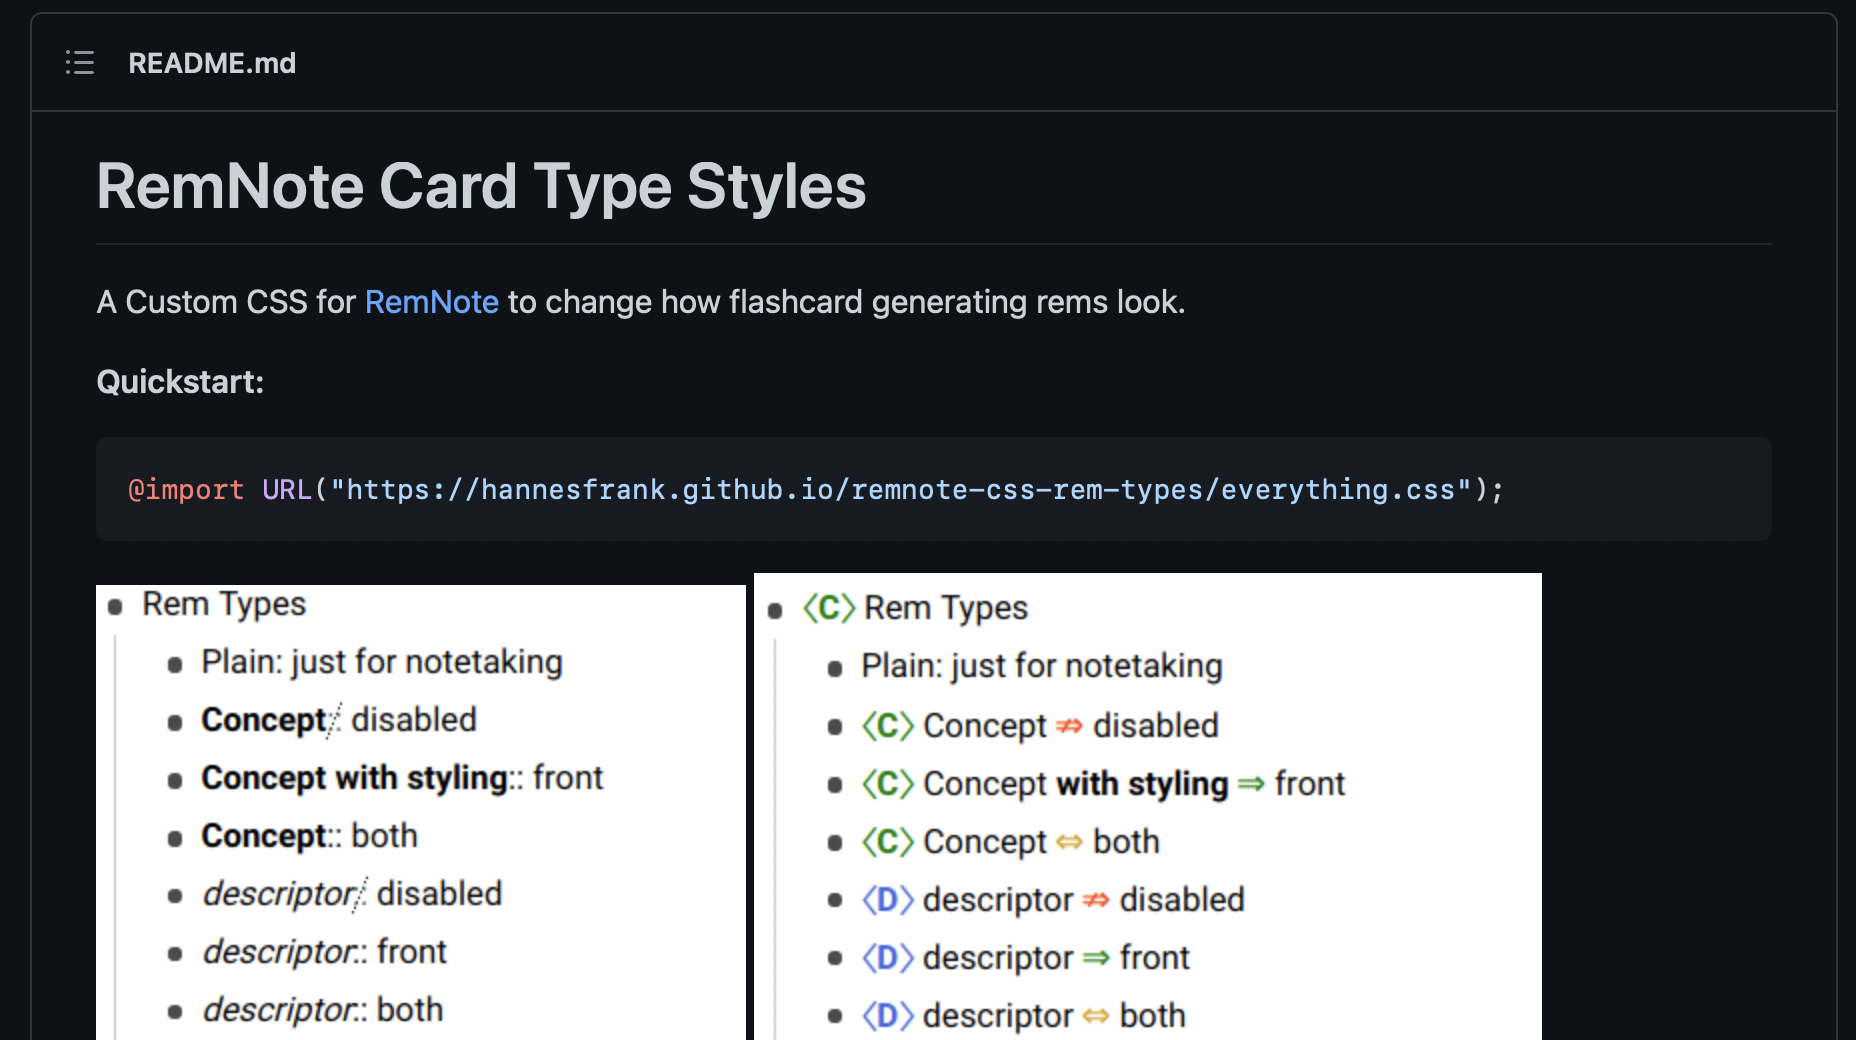This screenshot has width=1856, height=1040.
Task: Click 'Plain: just for notetaking' in left image
Action: [x=382, y=662]
